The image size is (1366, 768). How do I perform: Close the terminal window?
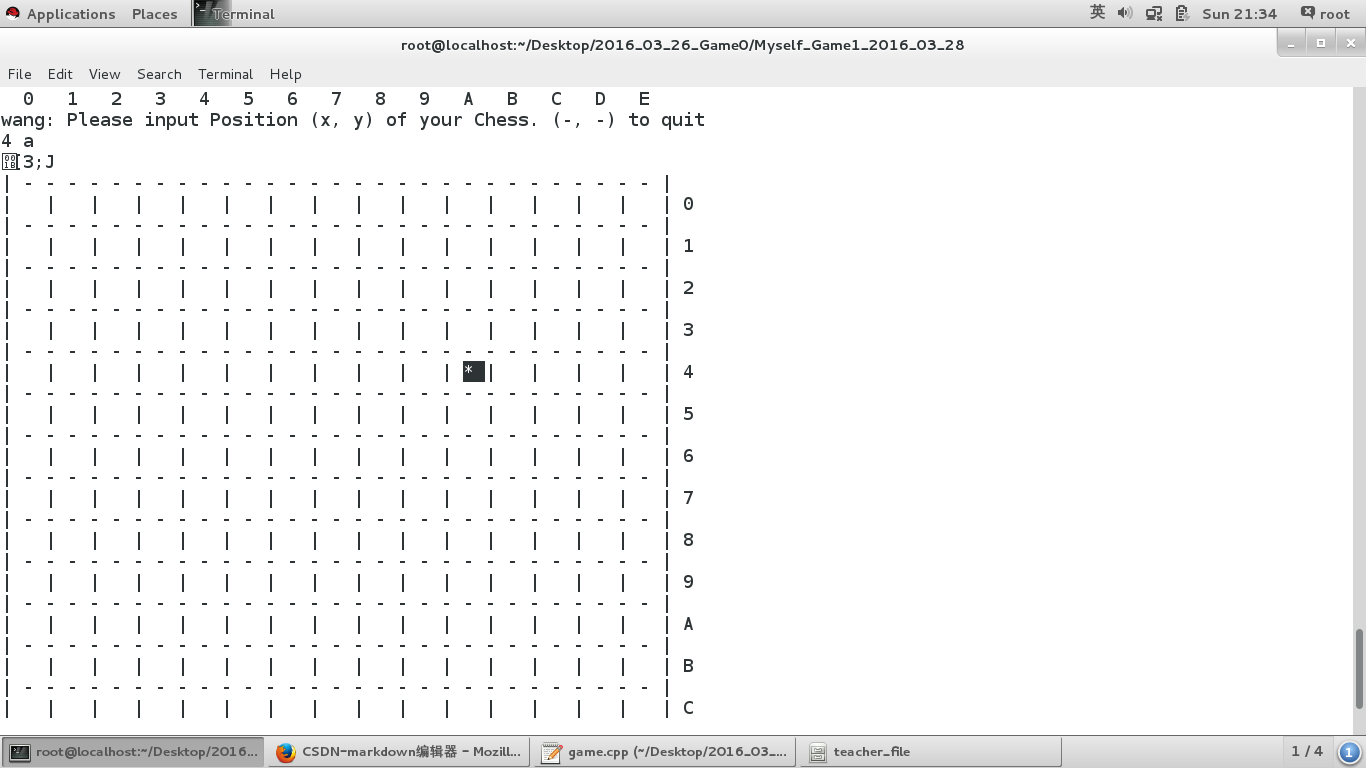point(1351,44)
